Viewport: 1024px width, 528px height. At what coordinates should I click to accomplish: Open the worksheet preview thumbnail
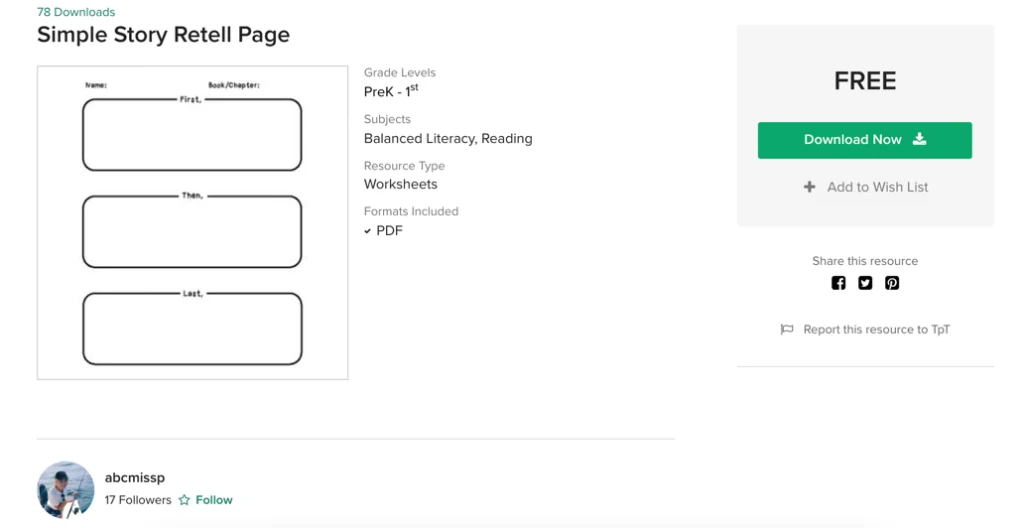pos(193,222)
